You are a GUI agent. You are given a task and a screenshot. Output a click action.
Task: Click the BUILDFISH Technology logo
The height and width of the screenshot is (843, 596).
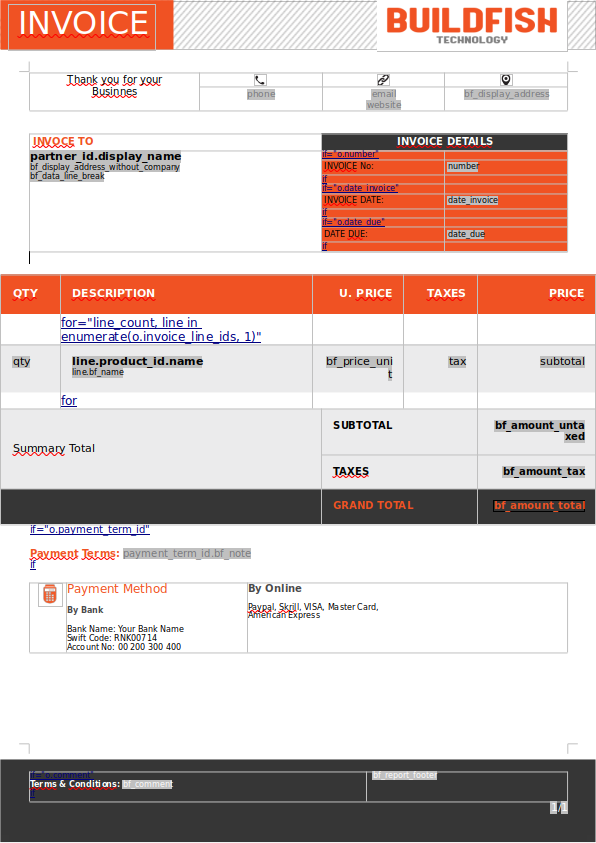coord(472,25)
